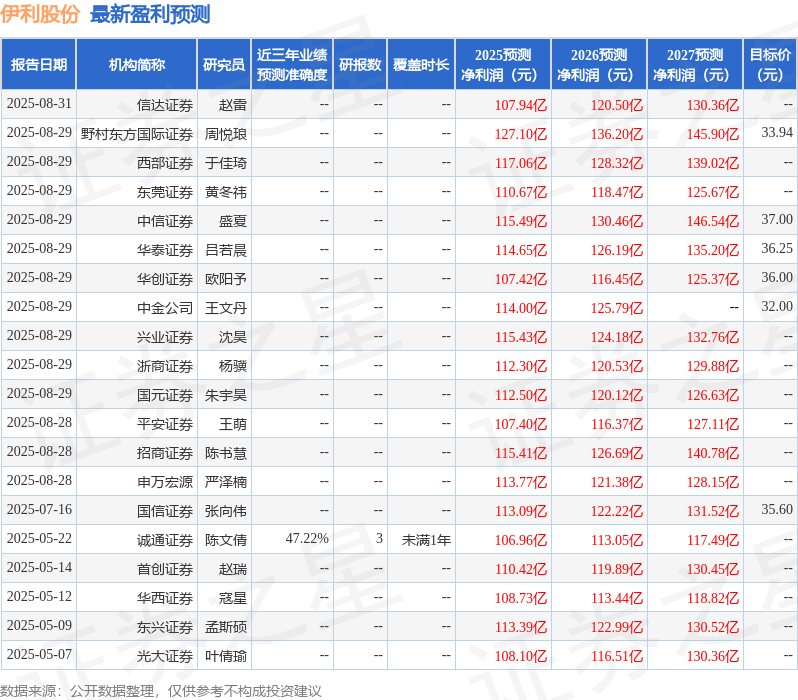The image size is (798, 700).
Task: Click analyst name 王文丹
Action: pos(226,309)
